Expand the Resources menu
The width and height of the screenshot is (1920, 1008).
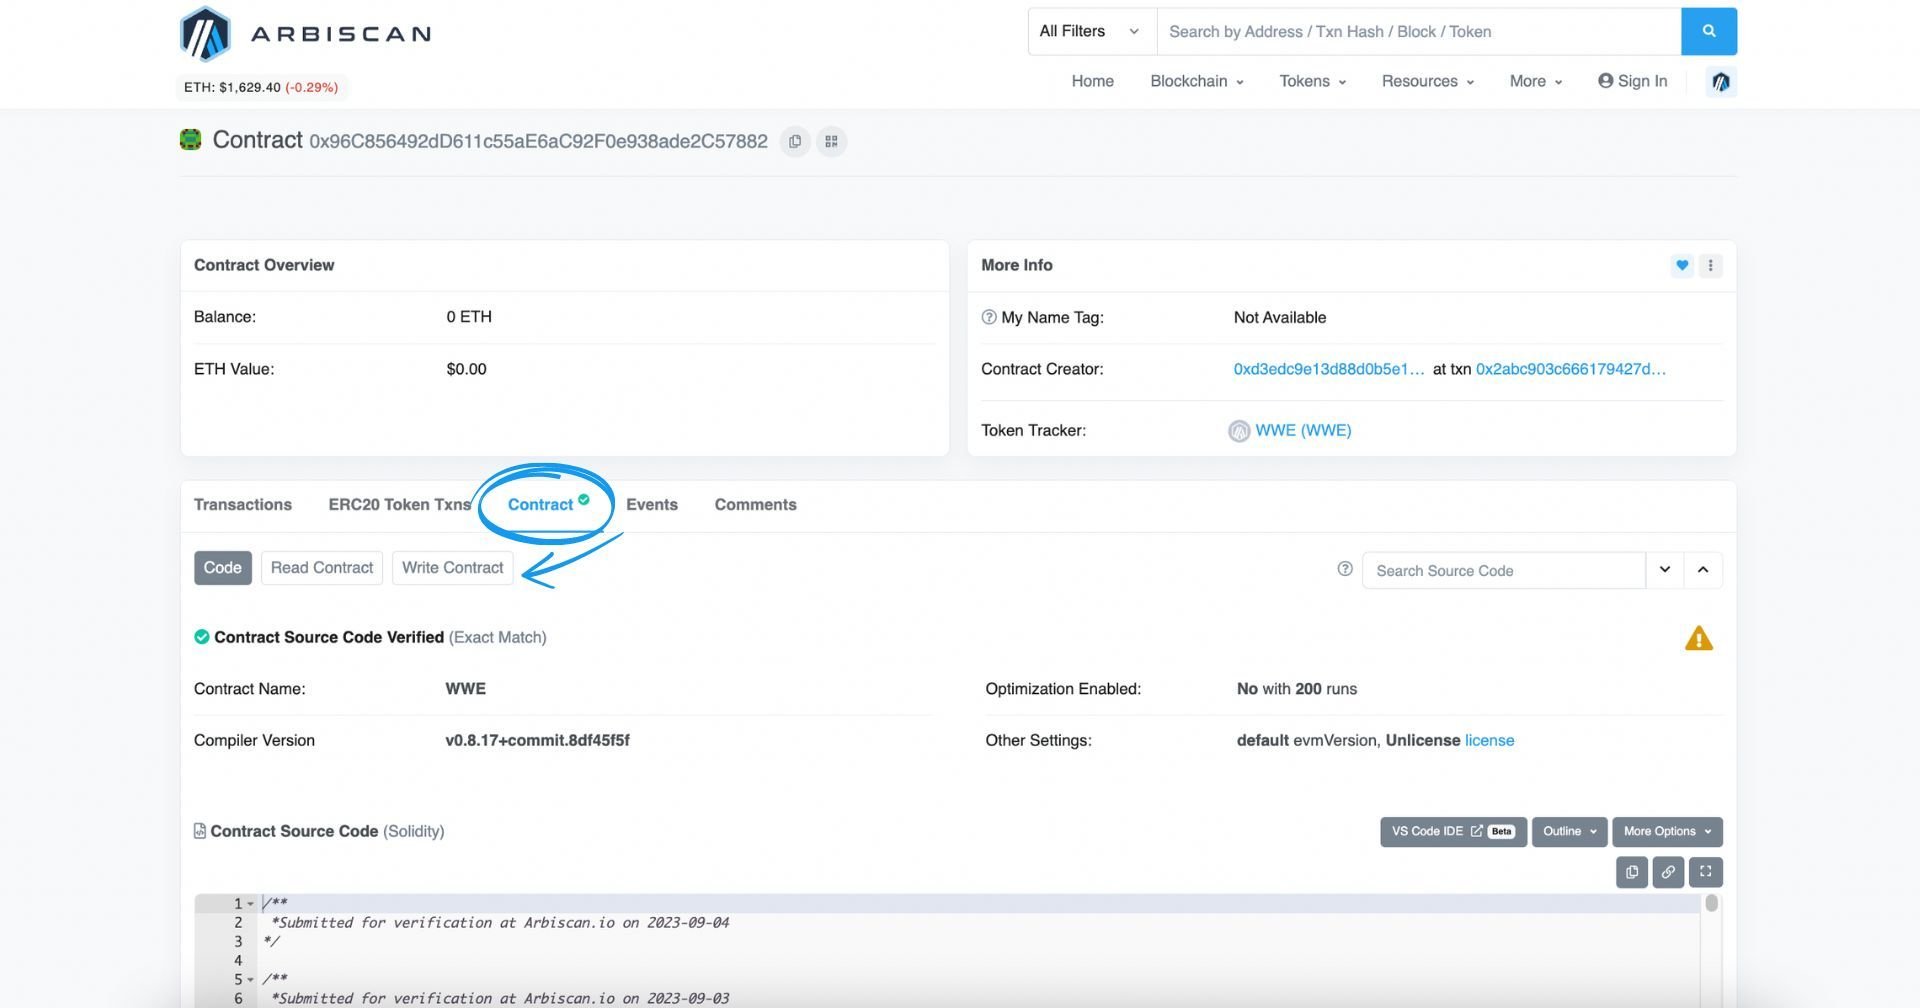1428,81
